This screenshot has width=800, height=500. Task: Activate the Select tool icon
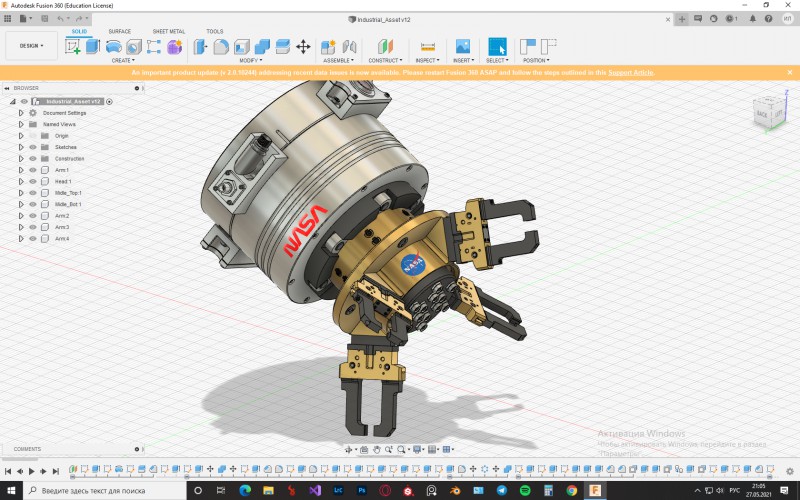tap(497, 46)
